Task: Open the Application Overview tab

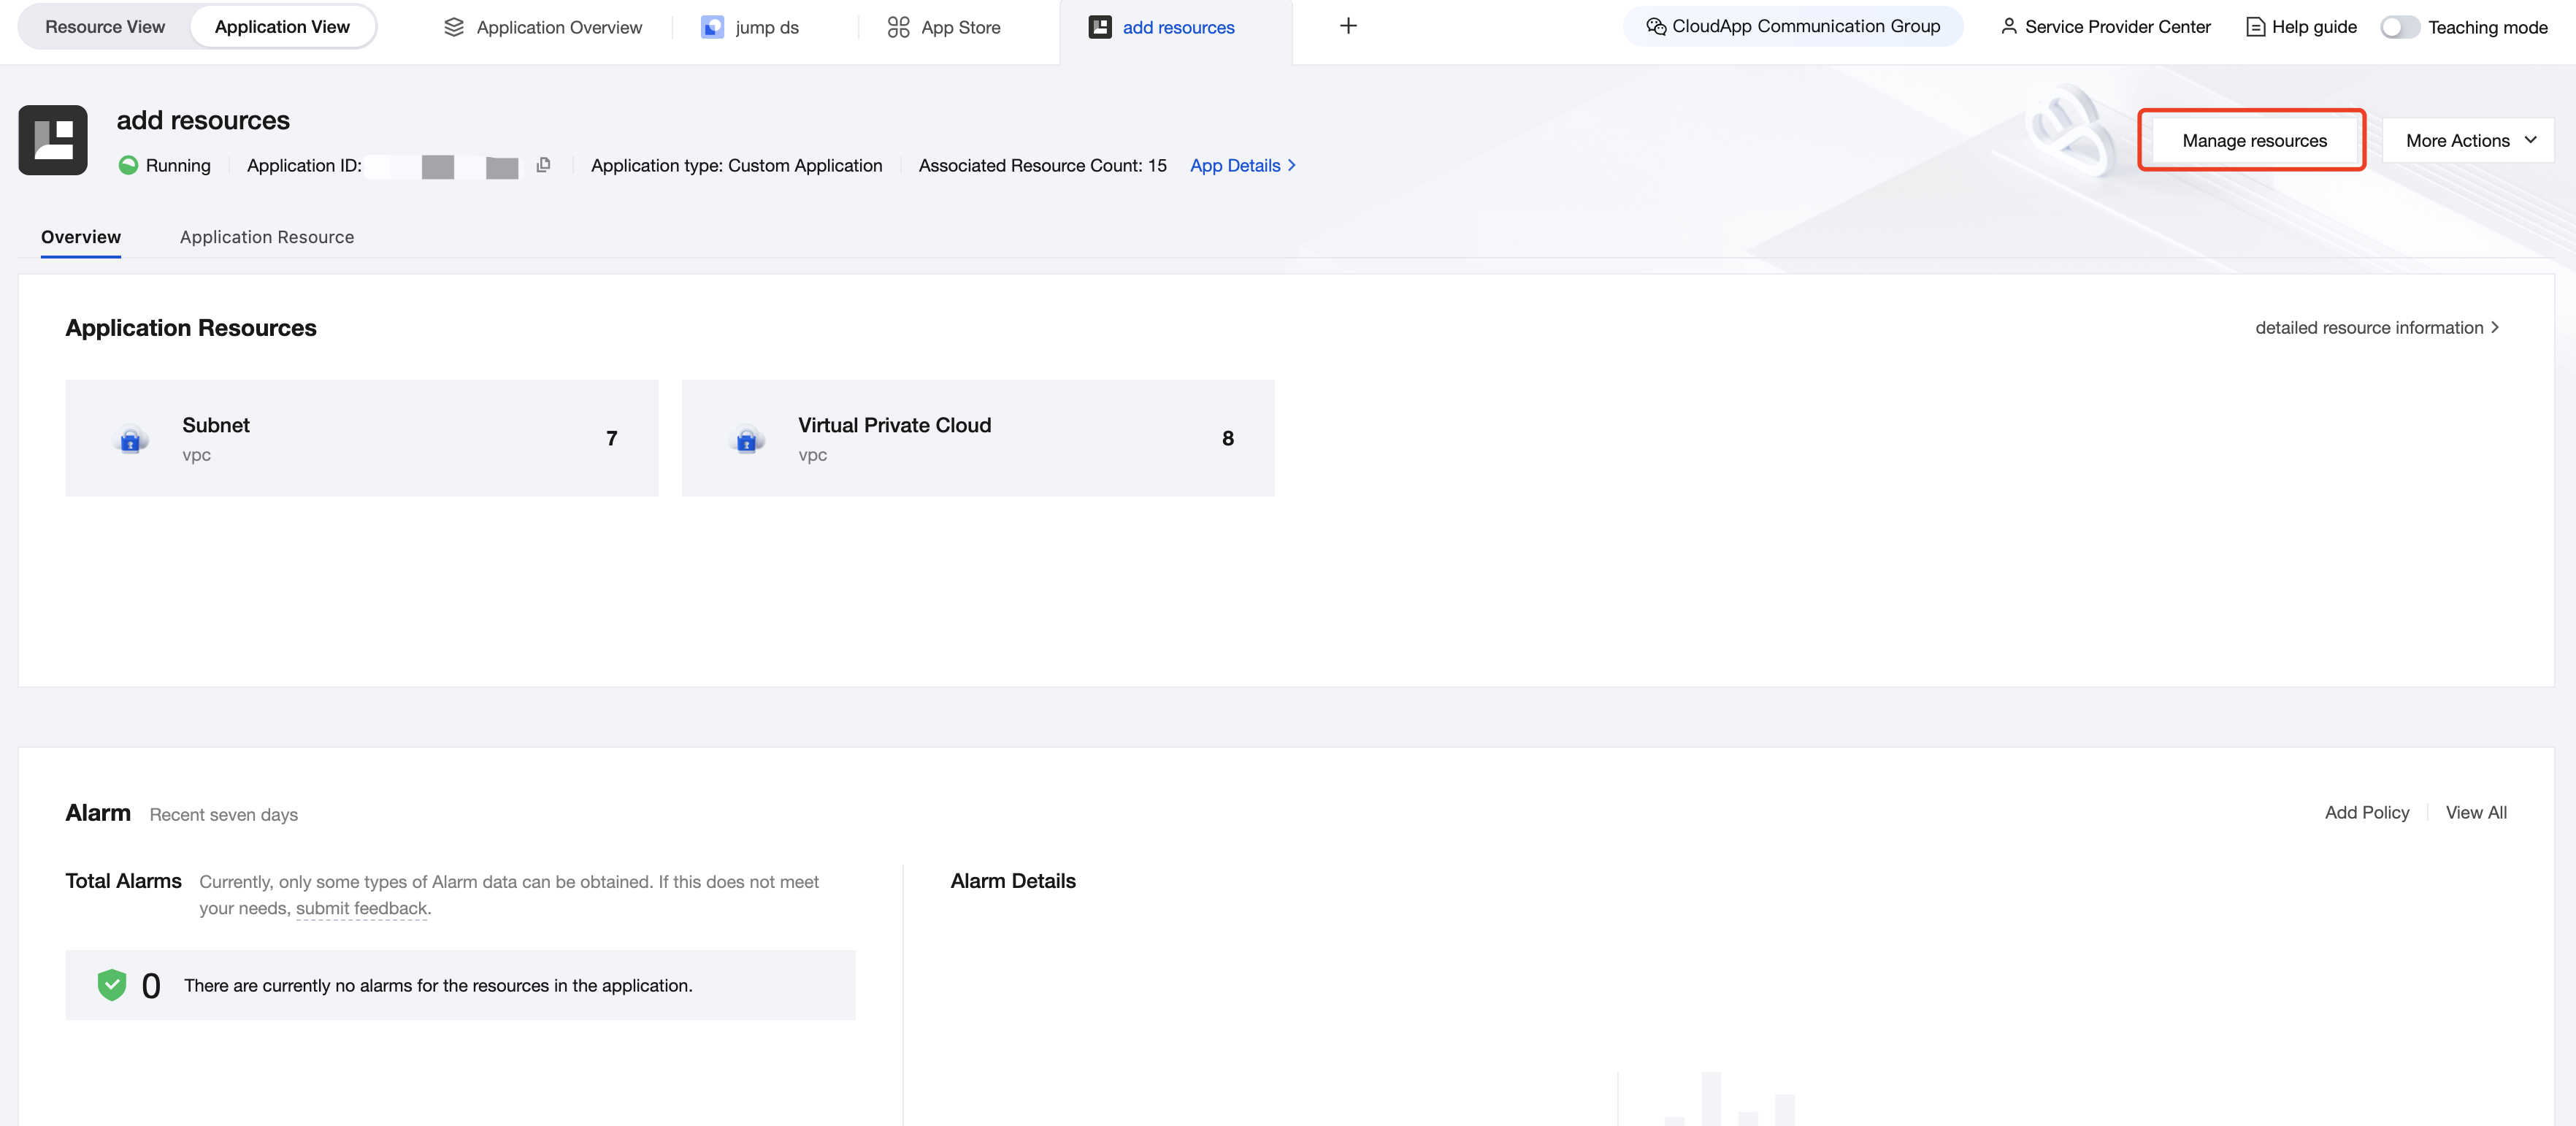Action: pyautogui.click(x=543, y=27)
